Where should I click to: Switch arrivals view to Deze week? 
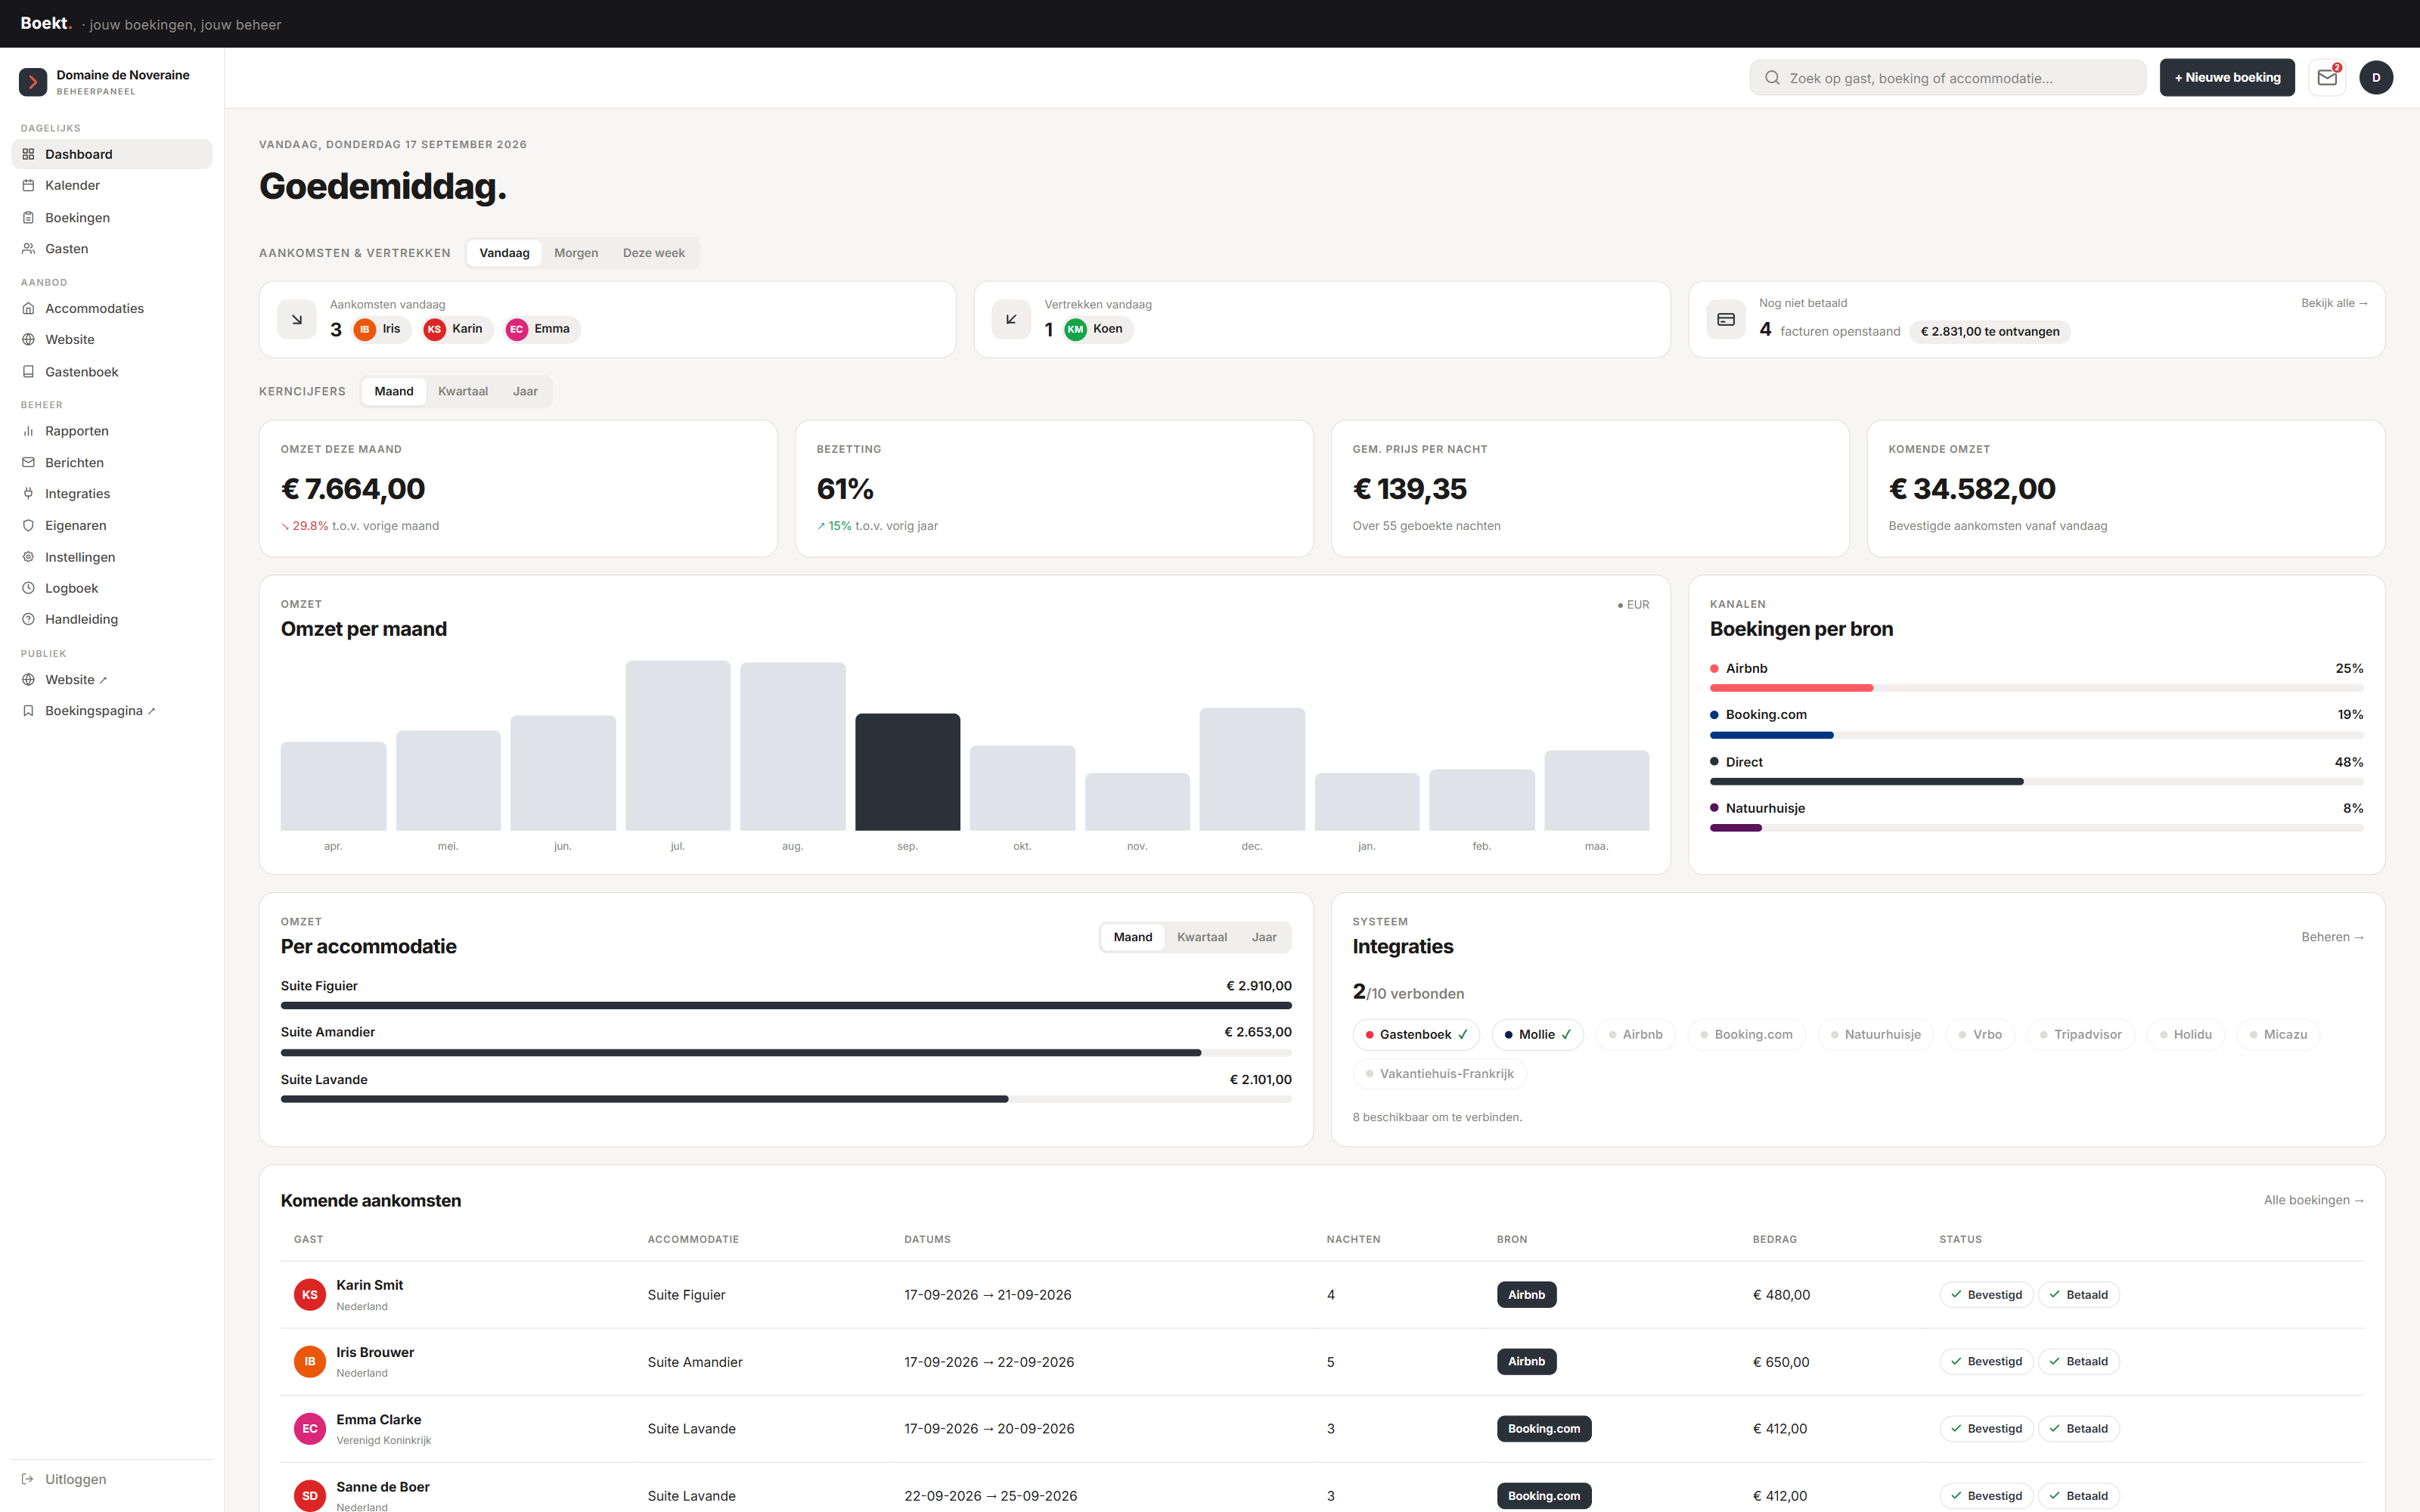tap(654, 253)
